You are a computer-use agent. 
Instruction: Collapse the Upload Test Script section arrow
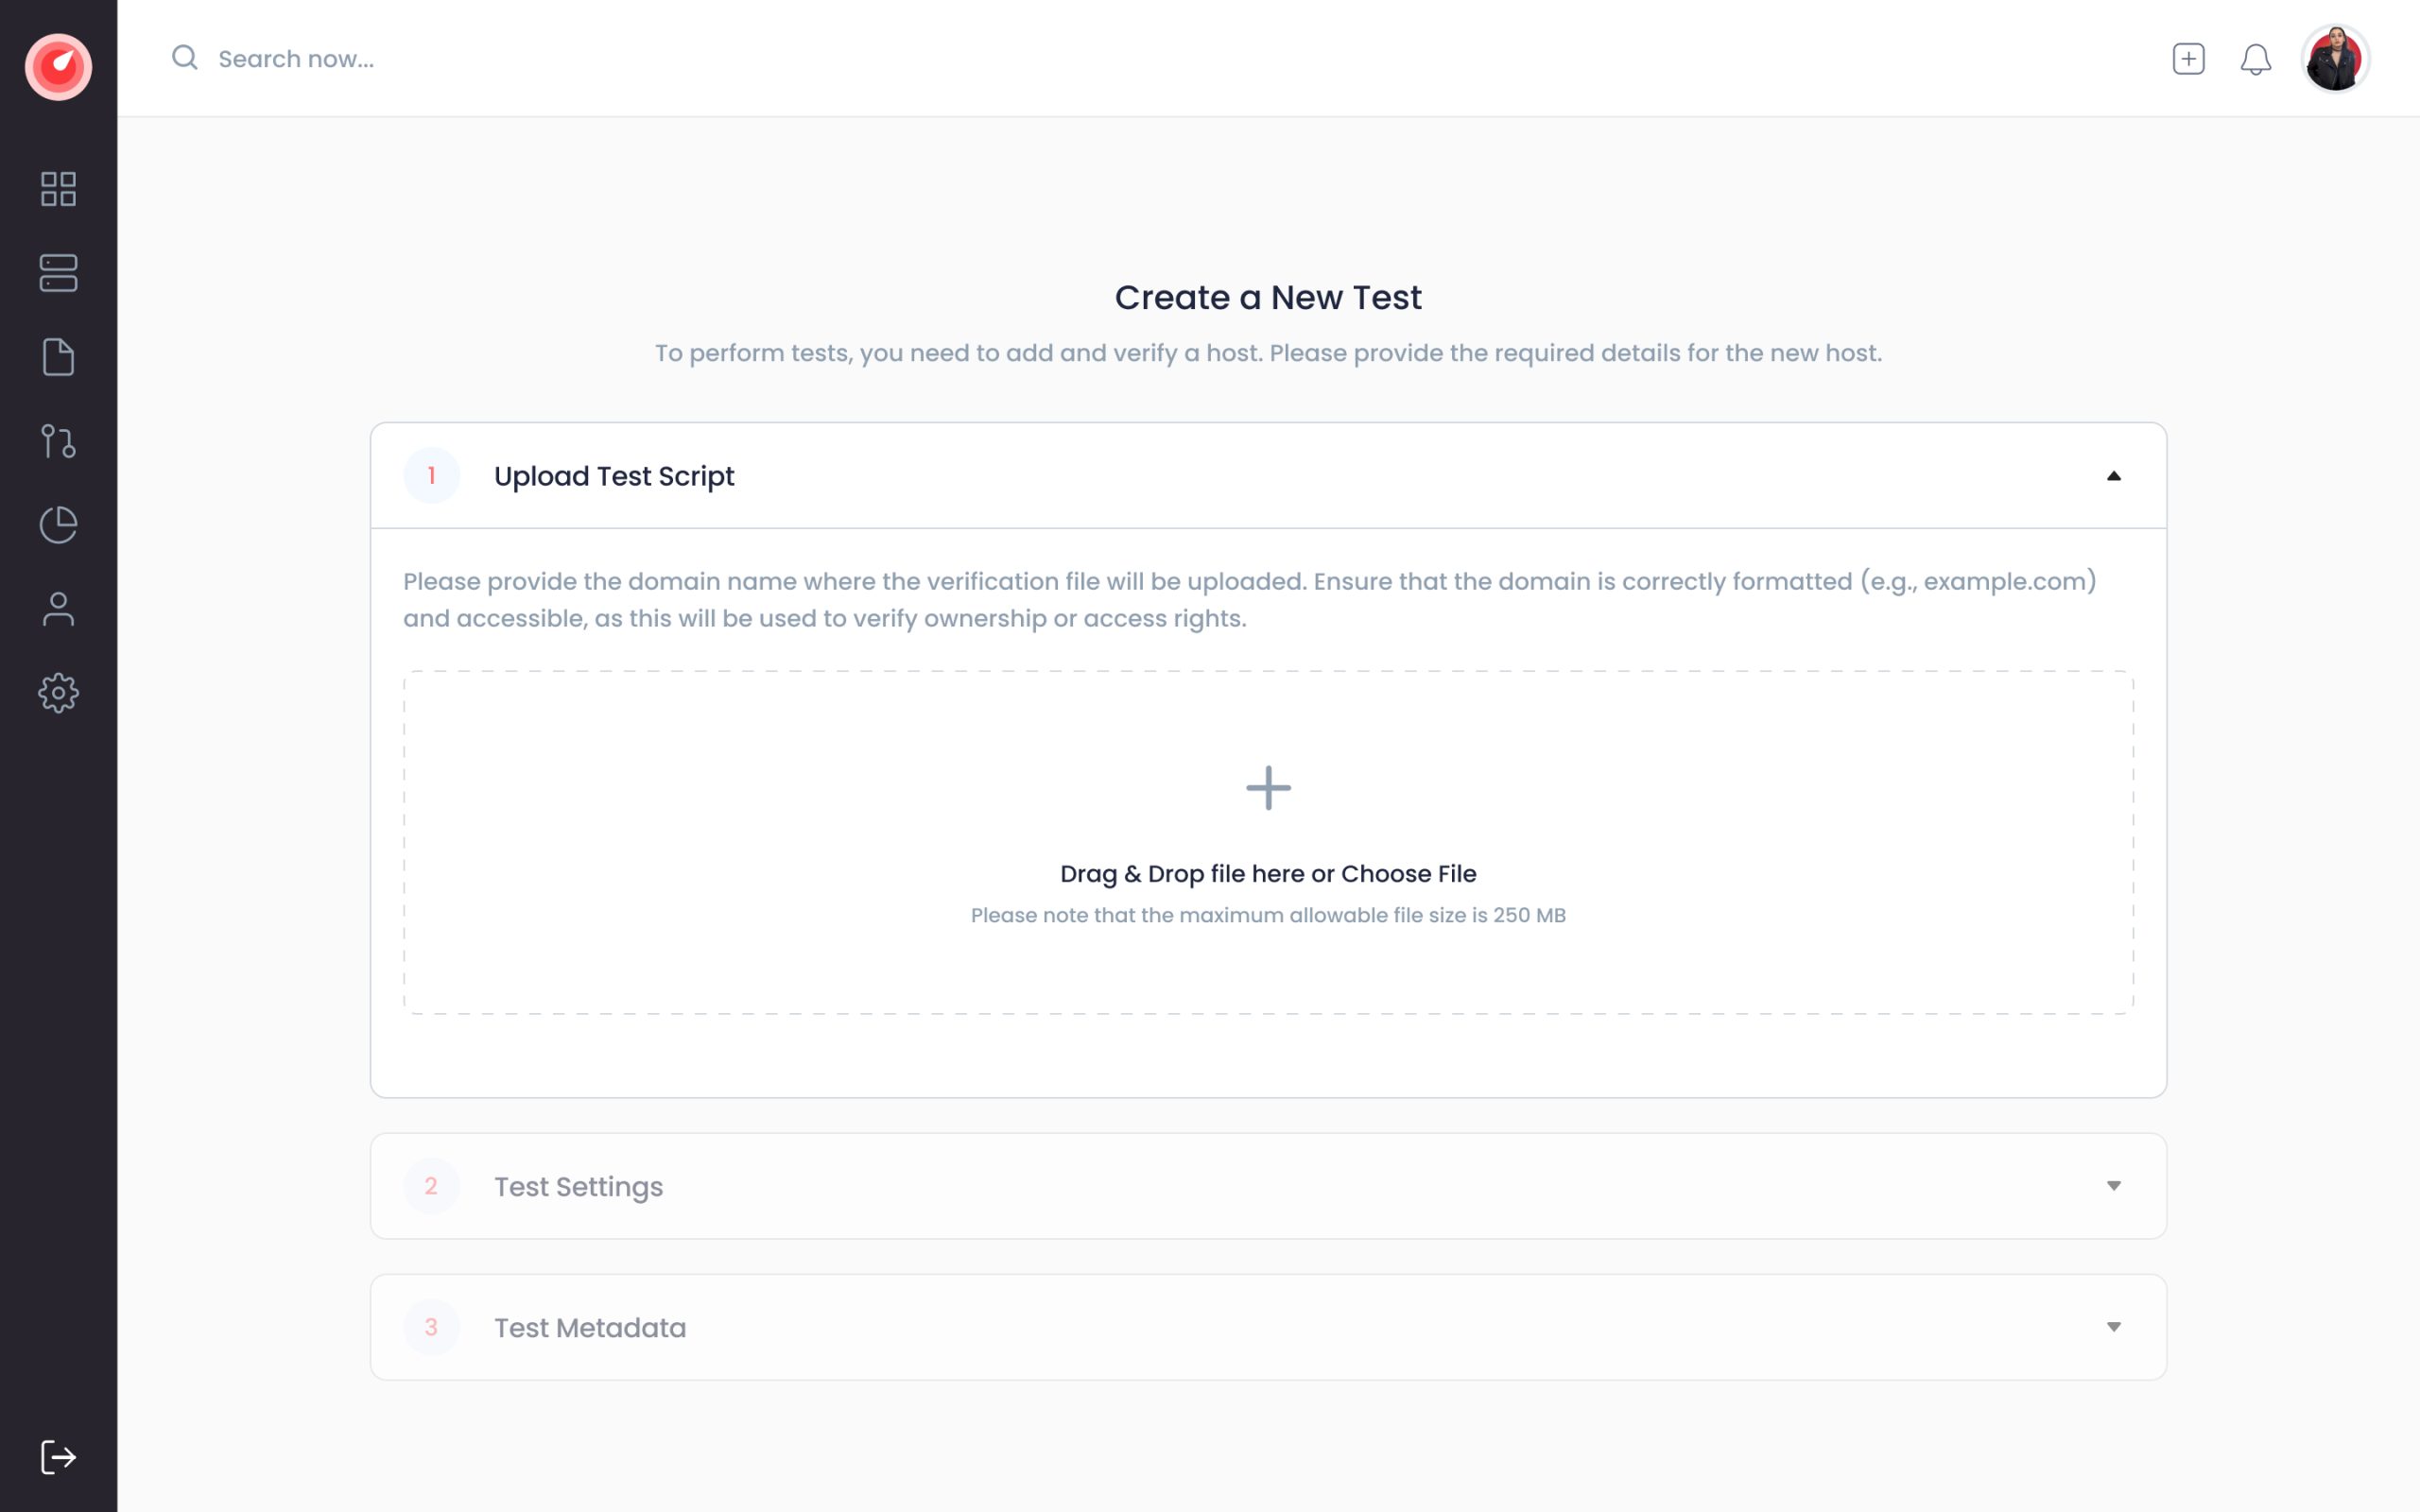click(2113, 476)
